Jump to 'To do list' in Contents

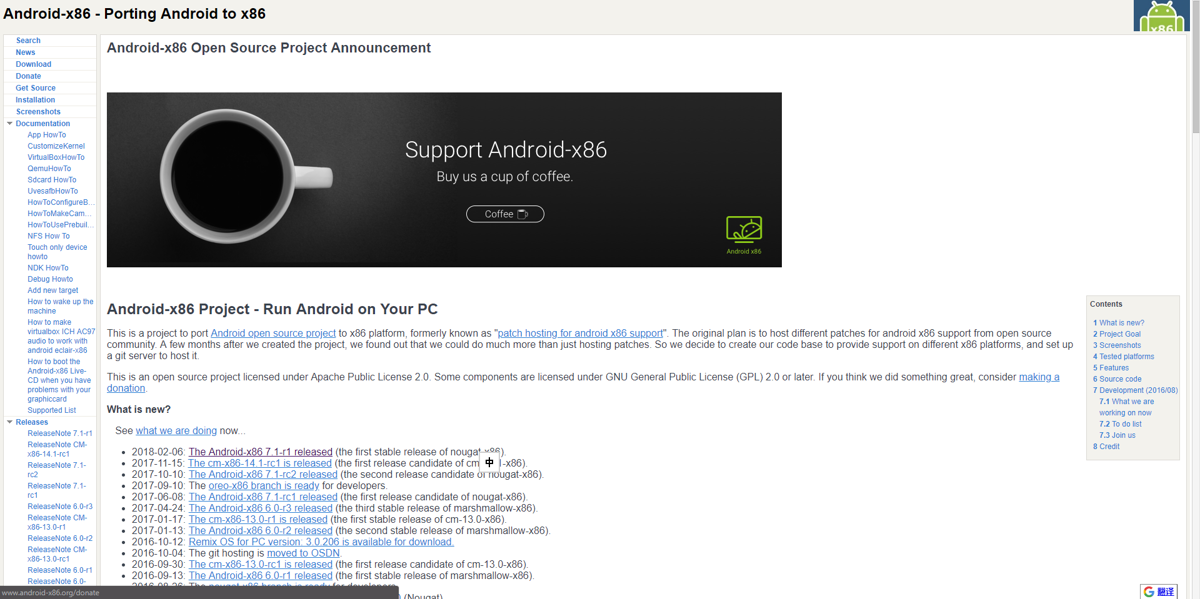1121,424
